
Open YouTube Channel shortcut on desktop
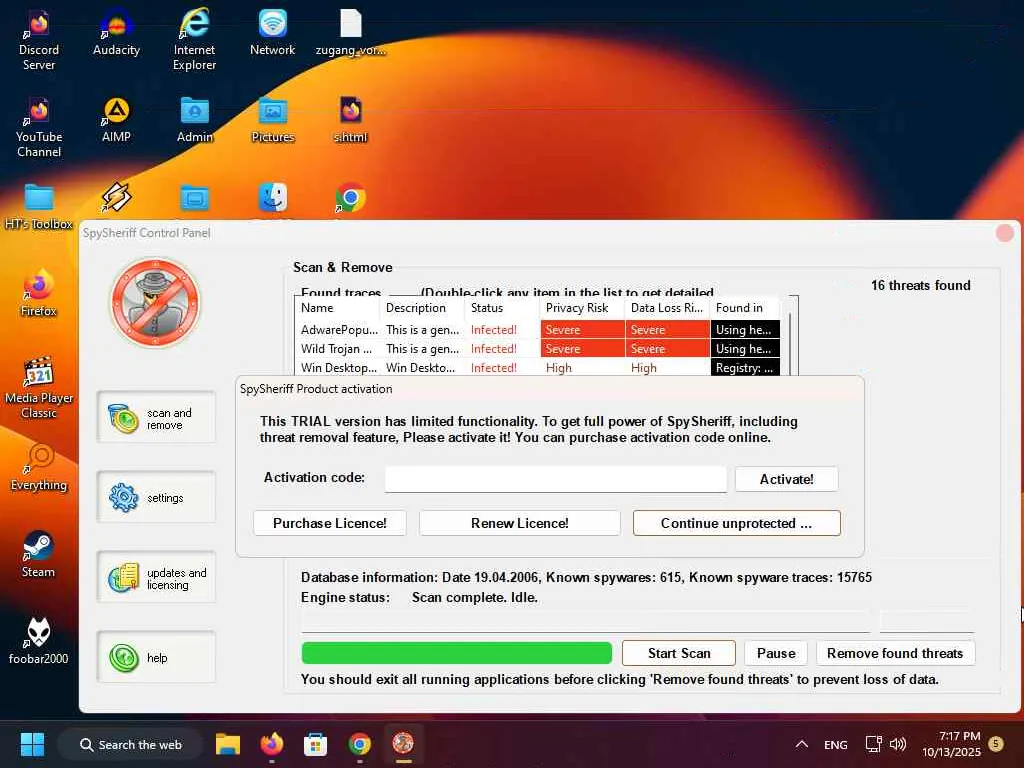click(39, 127)
